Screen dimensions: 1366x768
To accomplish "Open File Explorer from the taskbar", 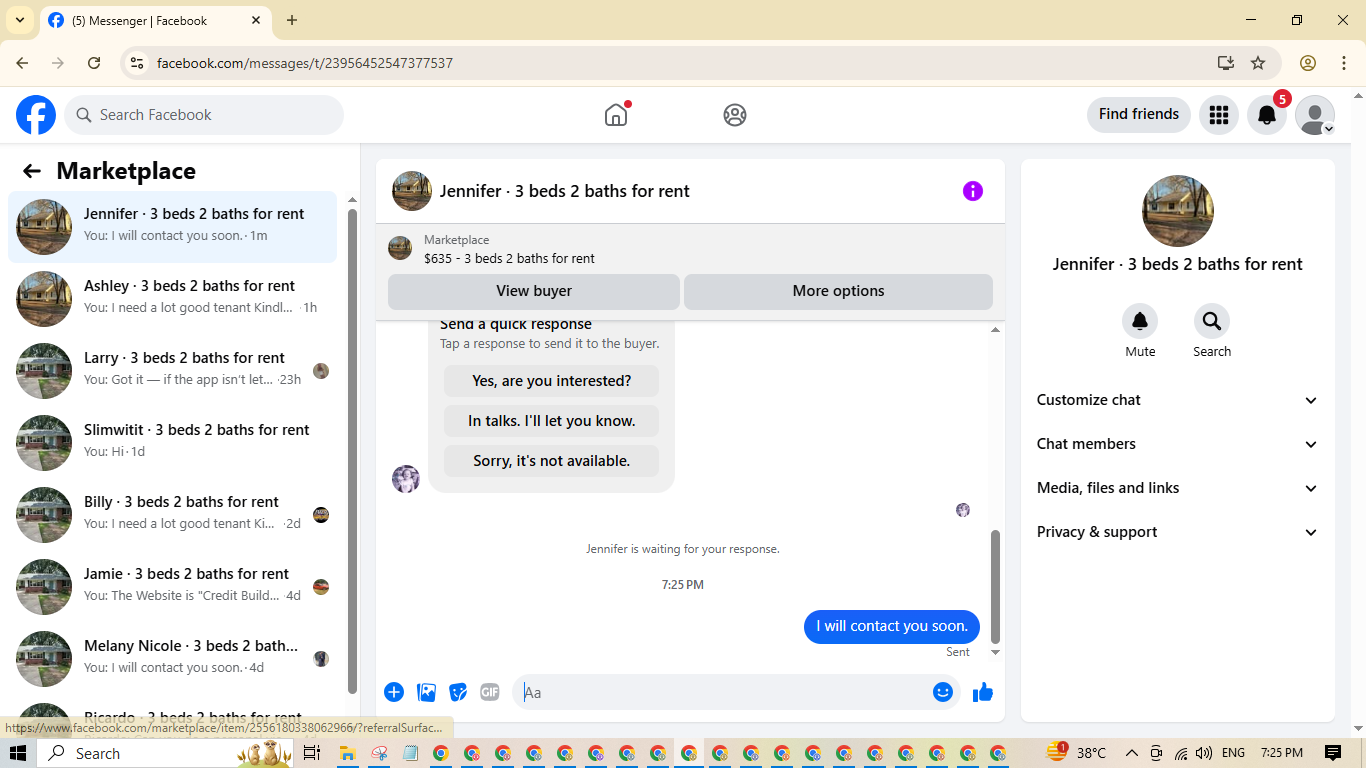I will (x=348, y=753).
